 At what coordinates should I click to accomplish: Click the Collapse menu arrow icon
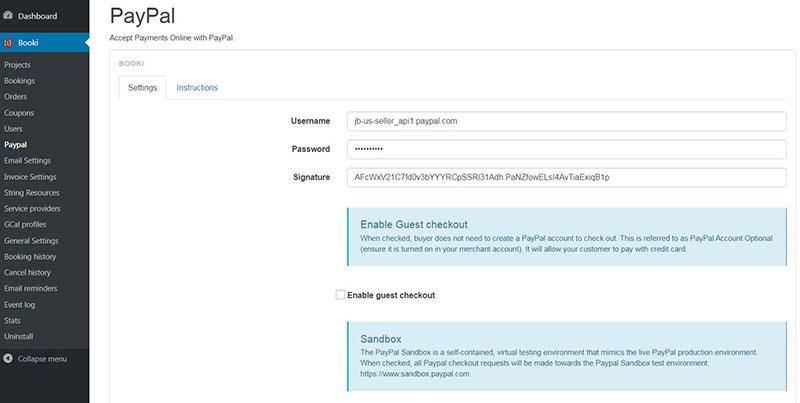tap(8, 359)
